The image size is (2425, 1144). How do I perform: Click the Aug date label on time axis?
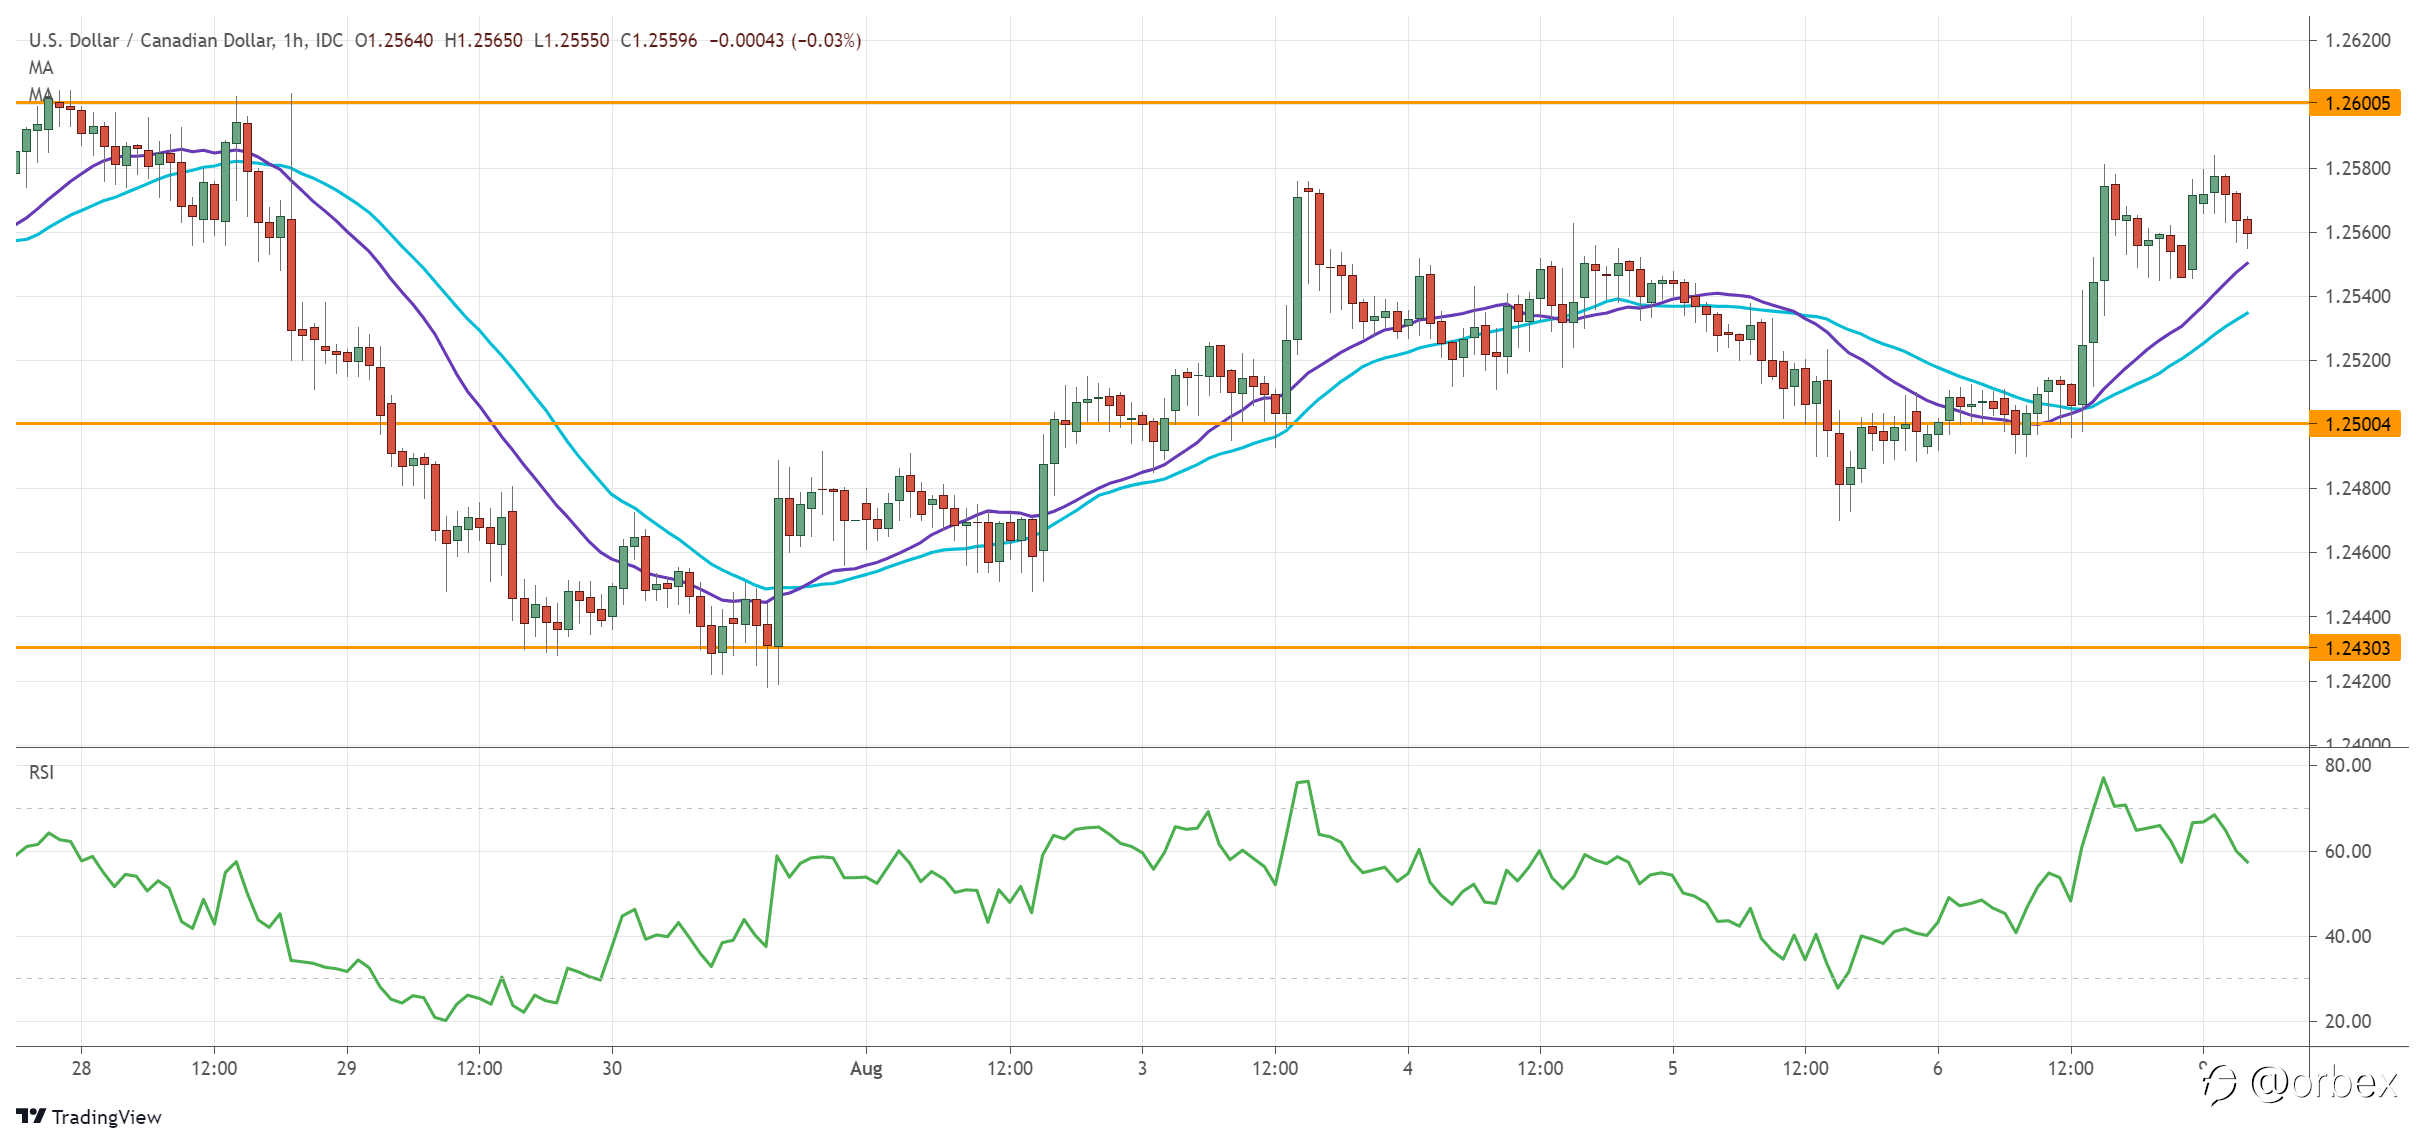pos(866,1068)
